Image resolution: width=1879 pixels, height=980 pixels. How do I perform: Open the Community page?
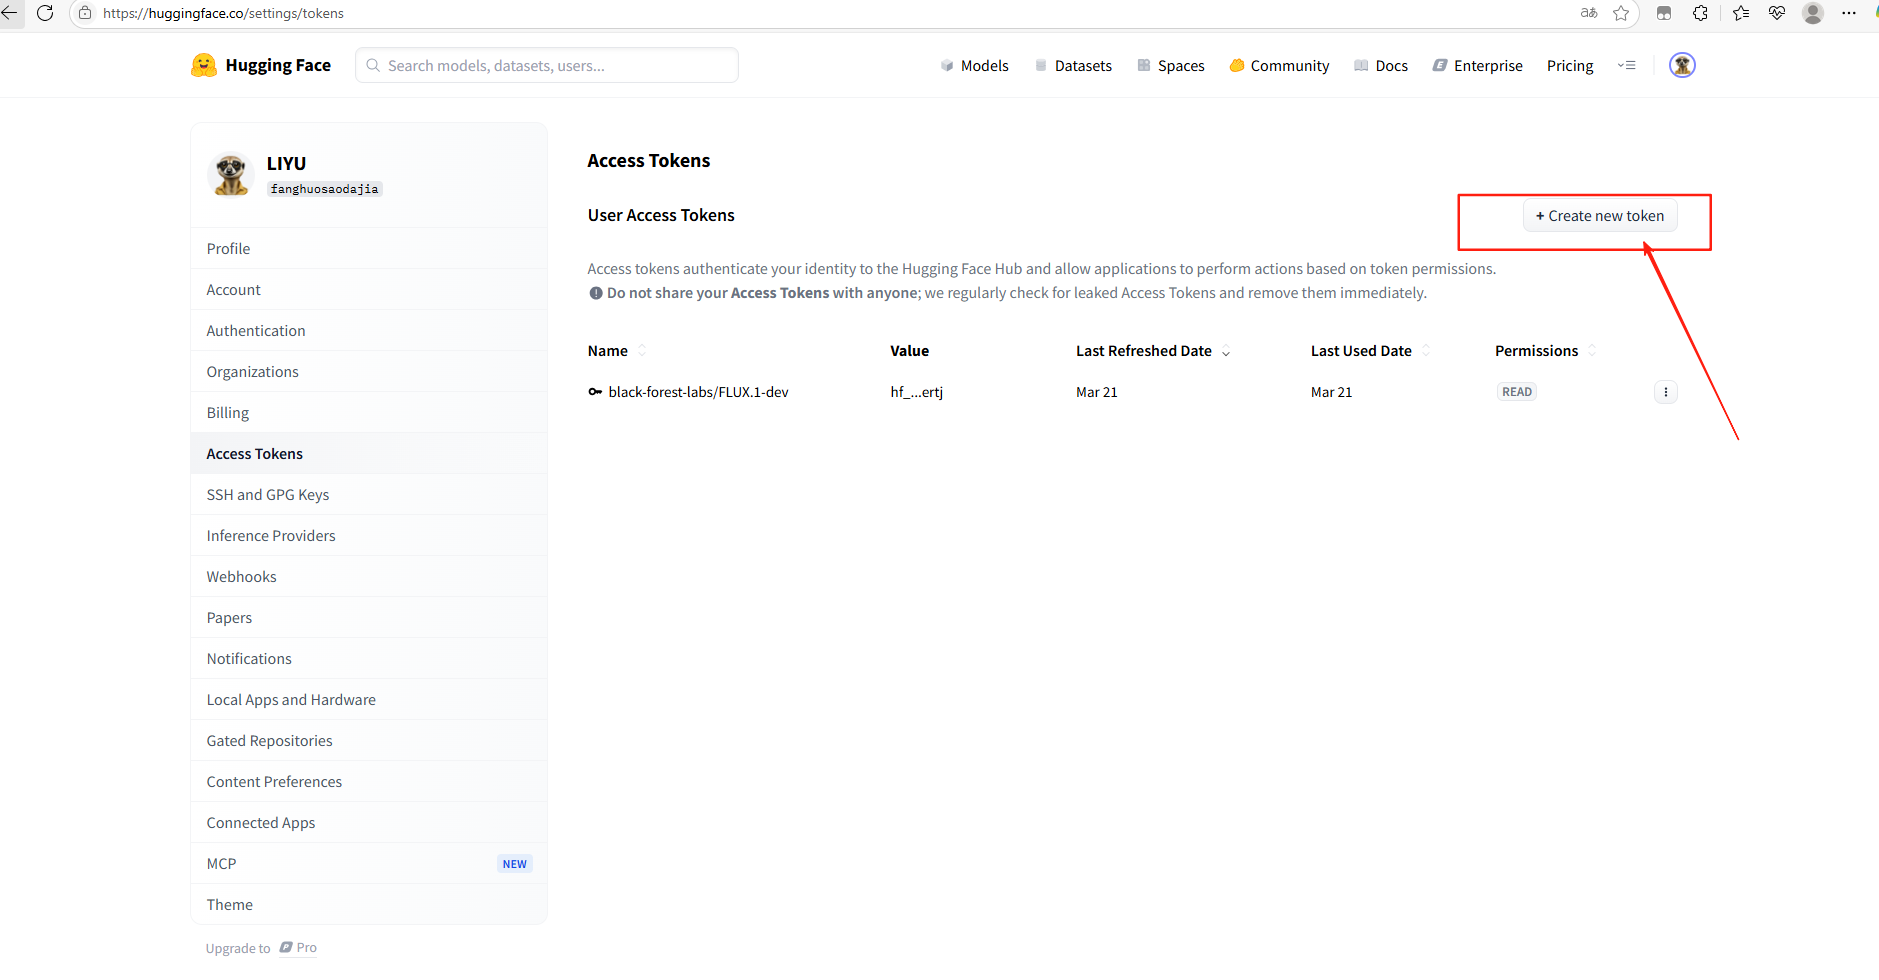(1279, 66)
